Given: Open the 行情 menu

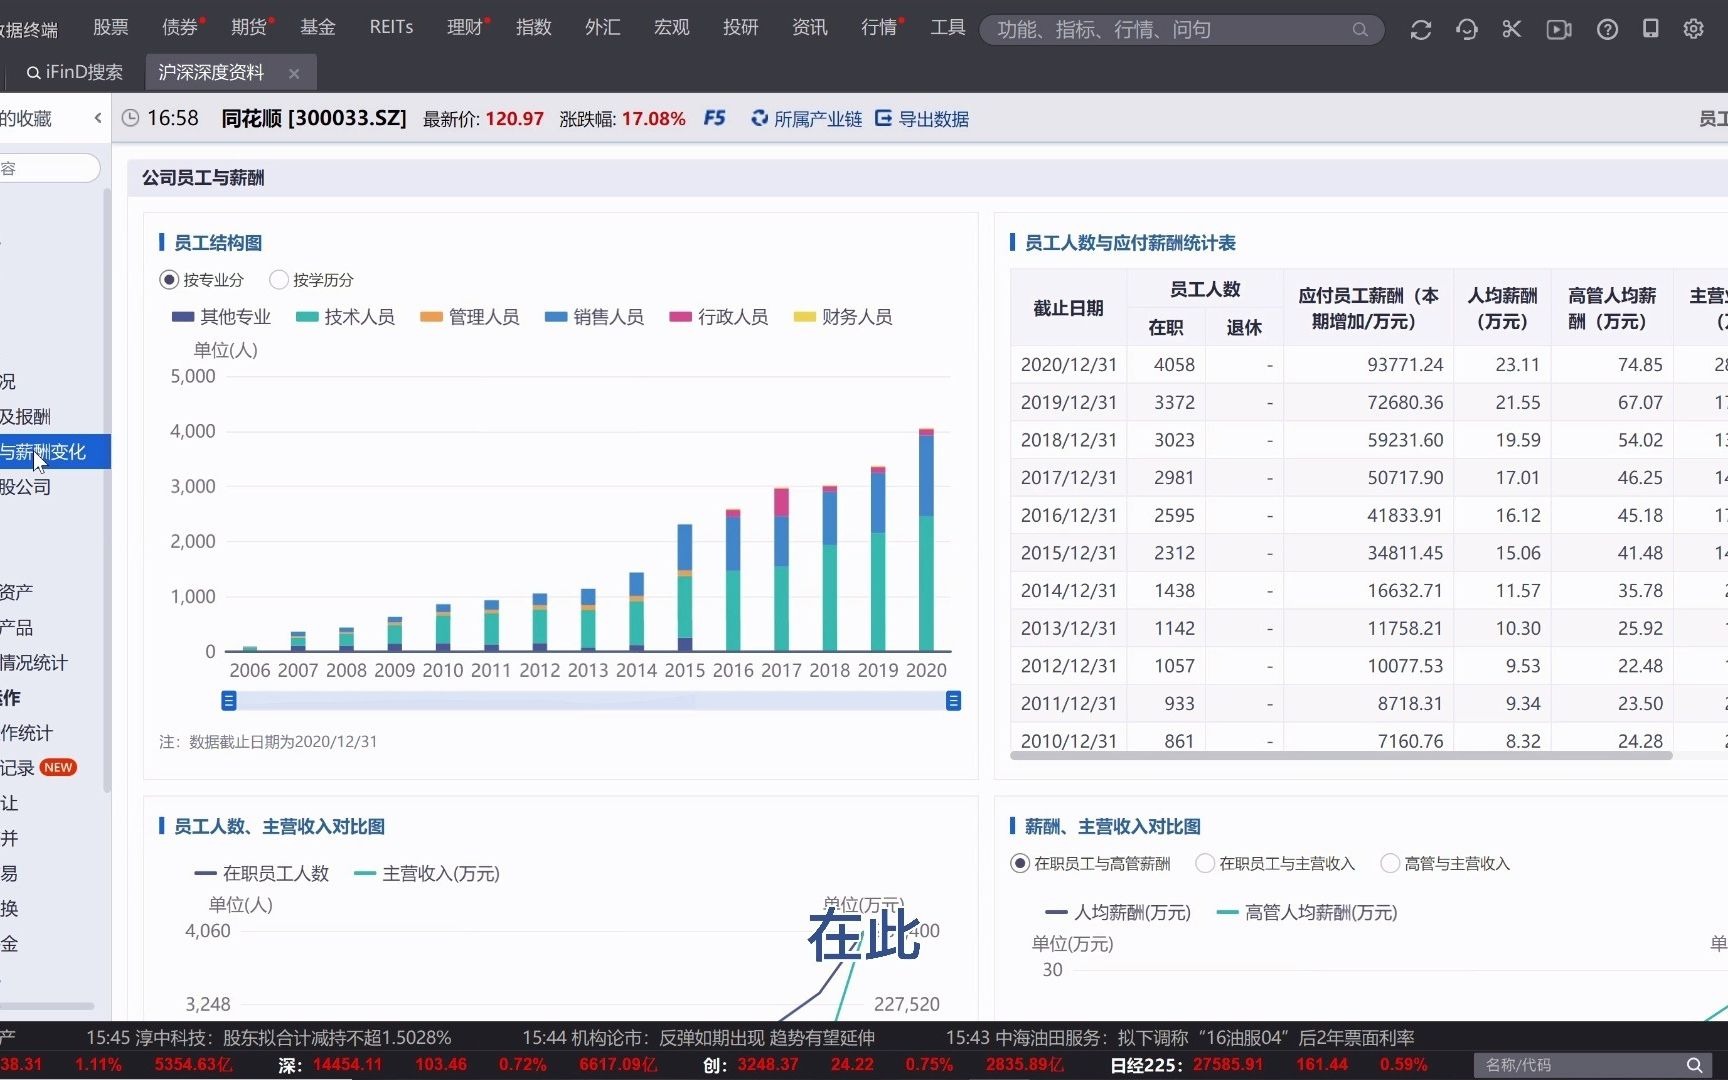Looking at the screenshot, I should pos(879,28).
